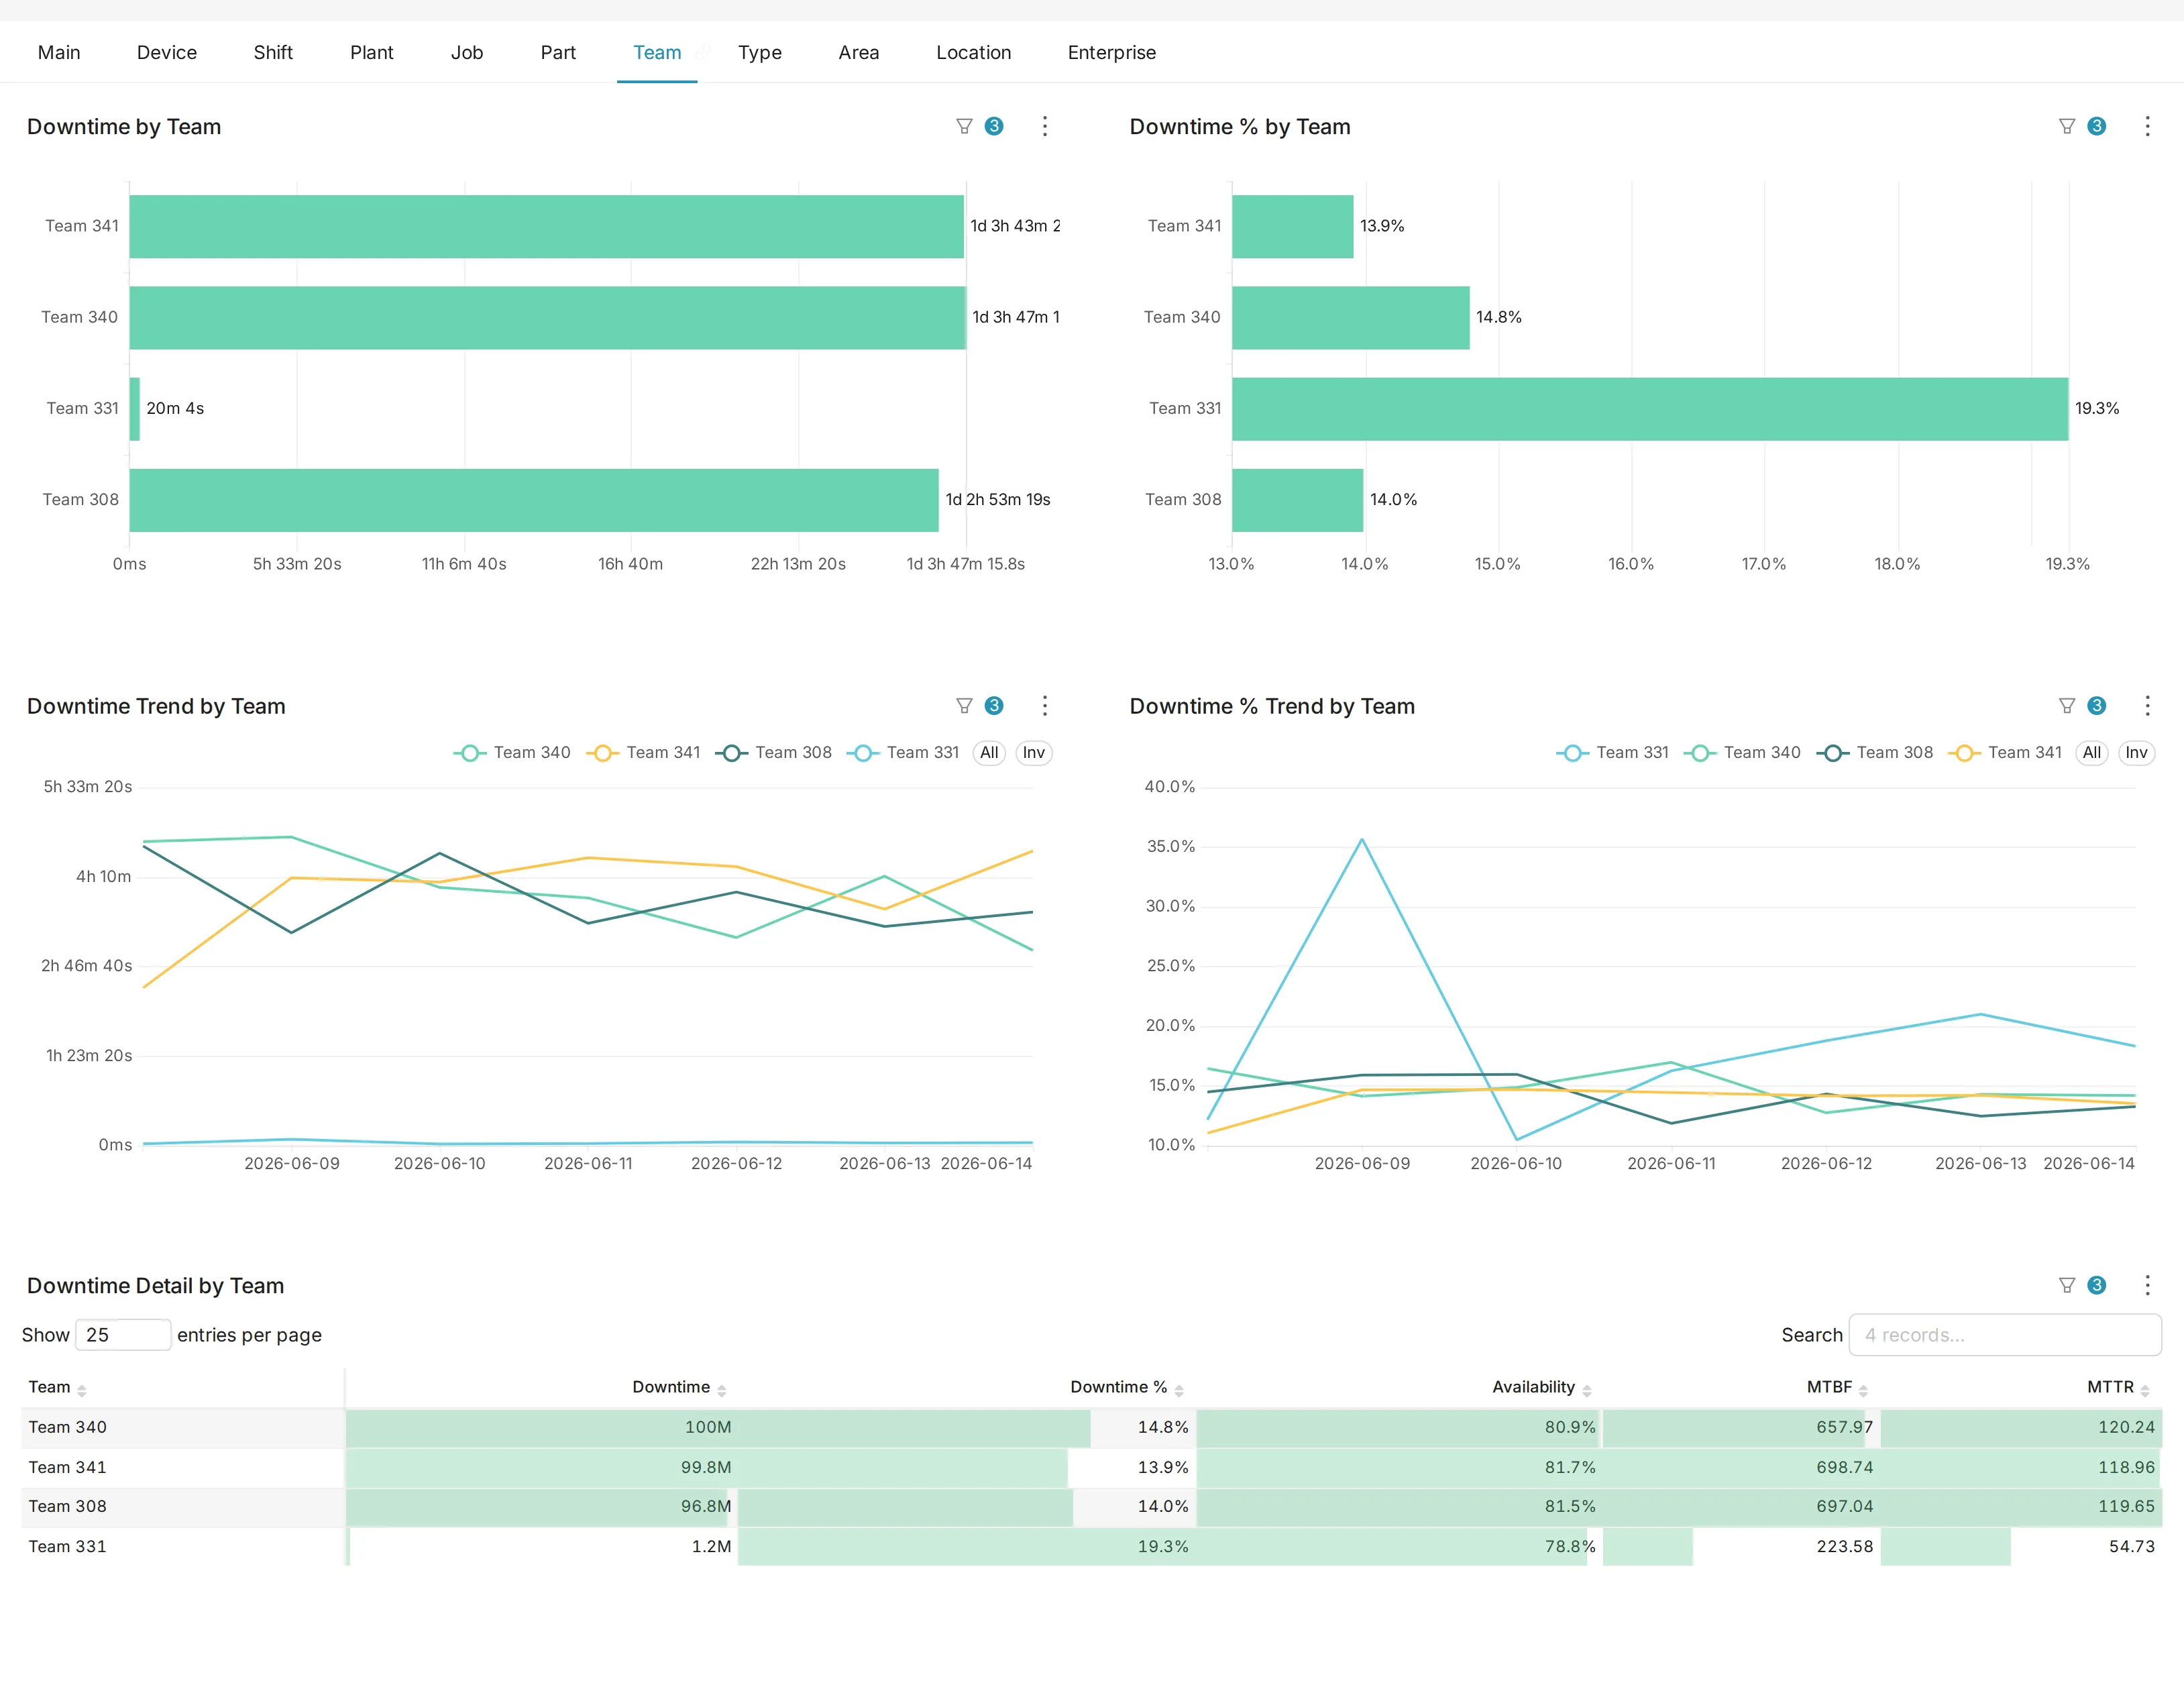Viewport: 2184px width, 1693px height.
Task: Toggle Team 331 series in Downtime % Trend legend
Action: (1612, 753)
